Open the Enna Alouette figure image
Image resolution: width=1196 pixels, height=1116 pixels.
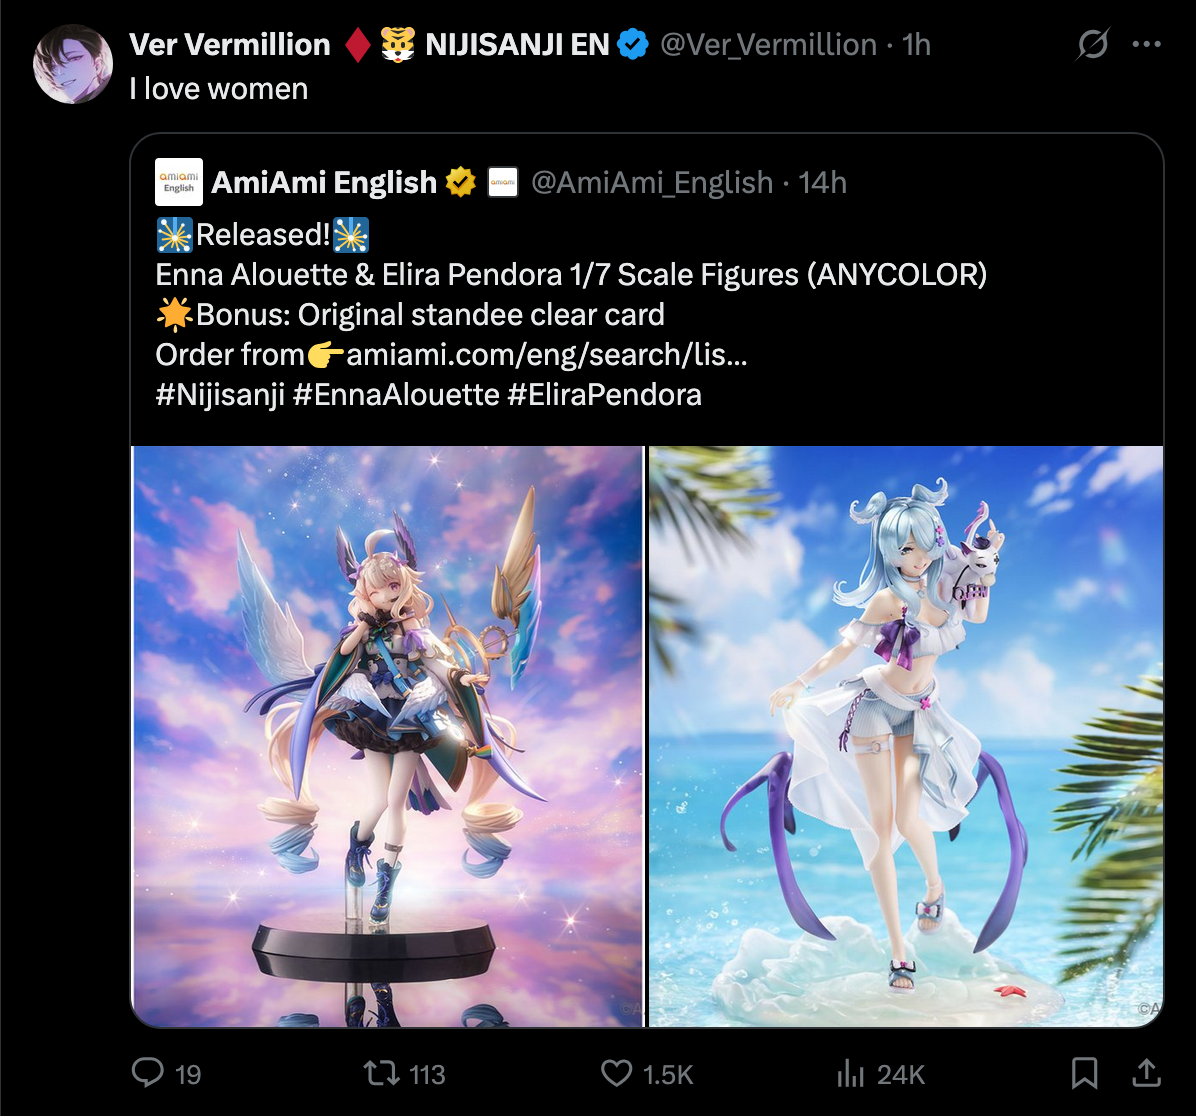388,736
